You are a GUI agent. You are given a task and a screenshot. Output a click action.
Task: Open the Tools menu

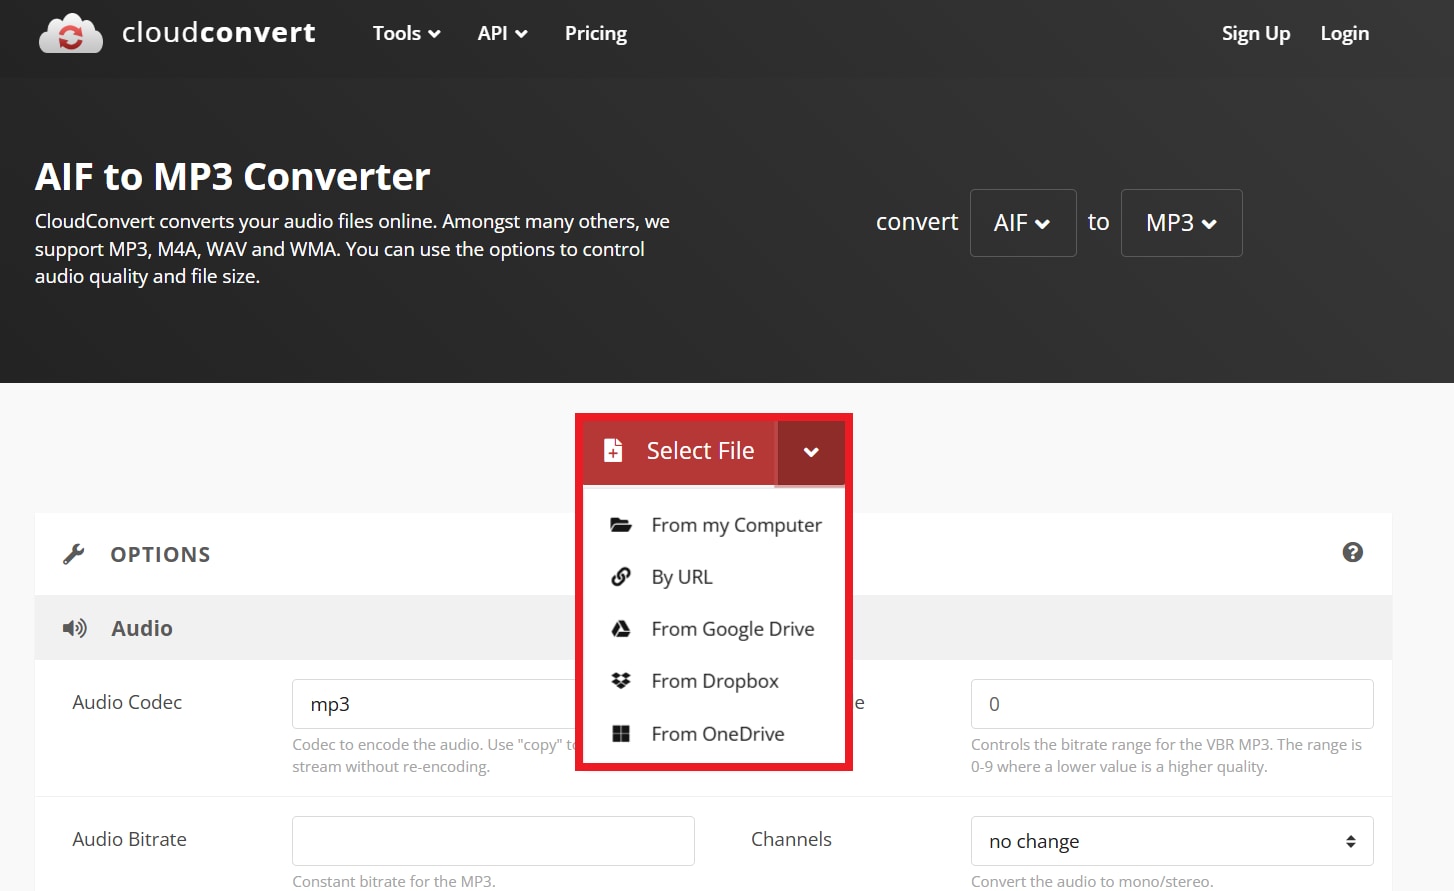click(x=406, y=33)
